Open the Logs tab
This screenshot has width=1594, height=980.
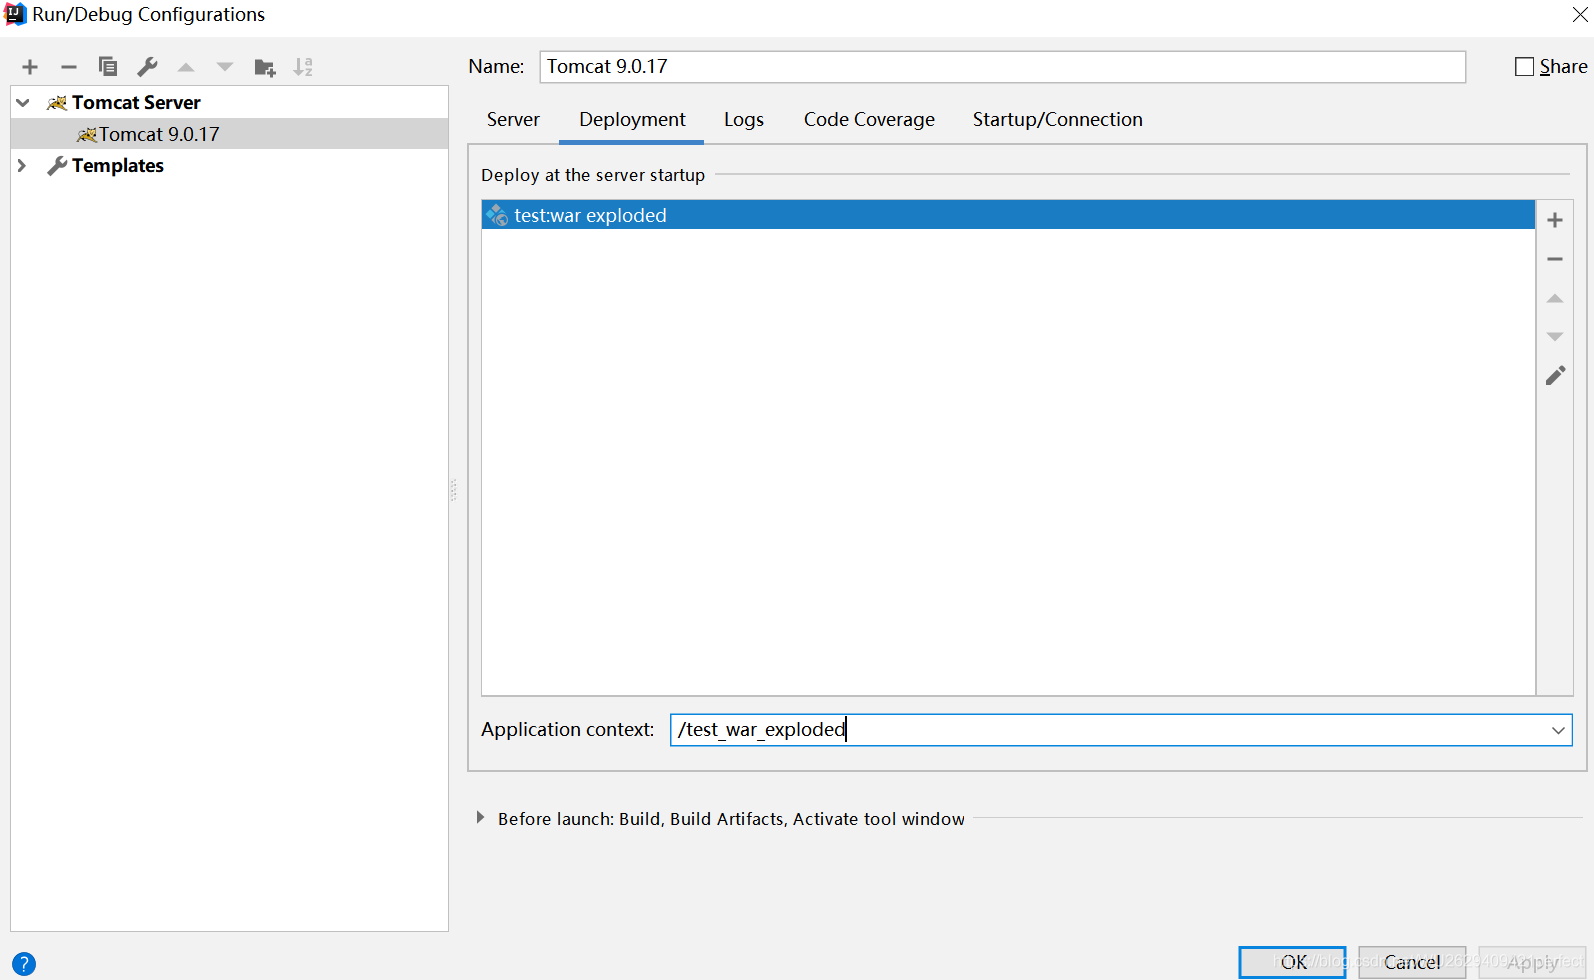[x=744, y=120]
